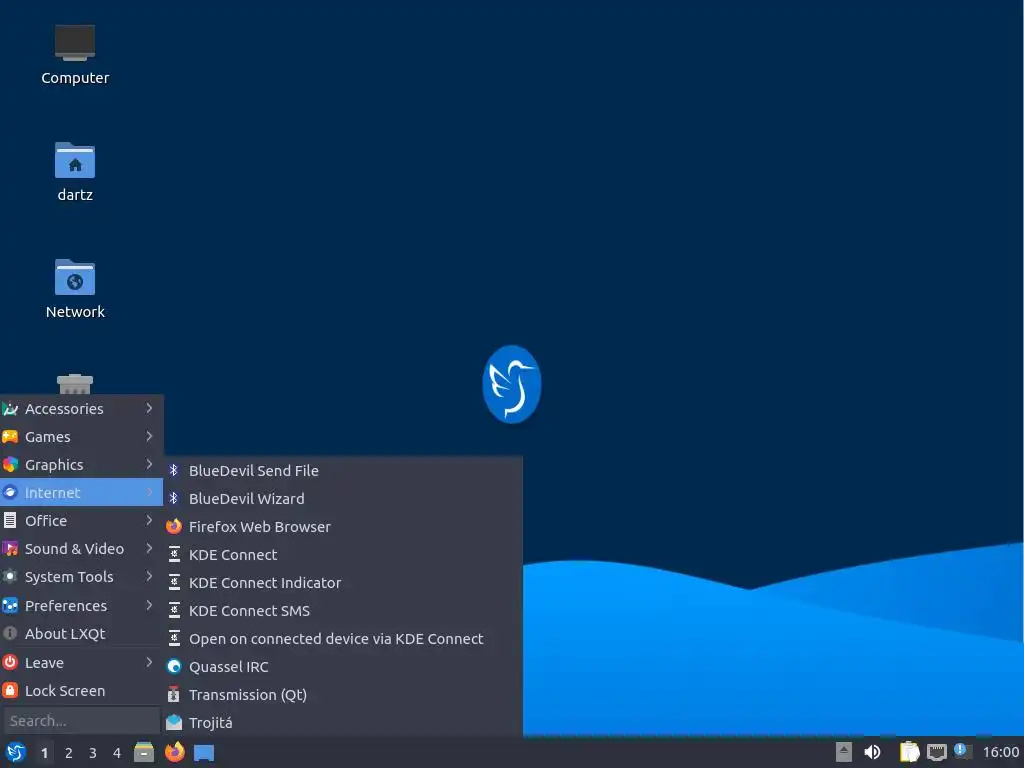Click the Transmission (Qt) icon
Screen dimensions: 1024x768
[174, 695]
